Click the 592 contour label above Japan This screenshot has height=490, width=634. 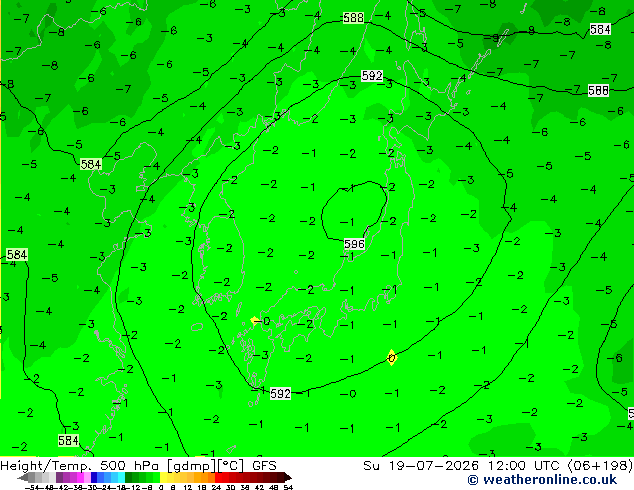pos(372,76)
